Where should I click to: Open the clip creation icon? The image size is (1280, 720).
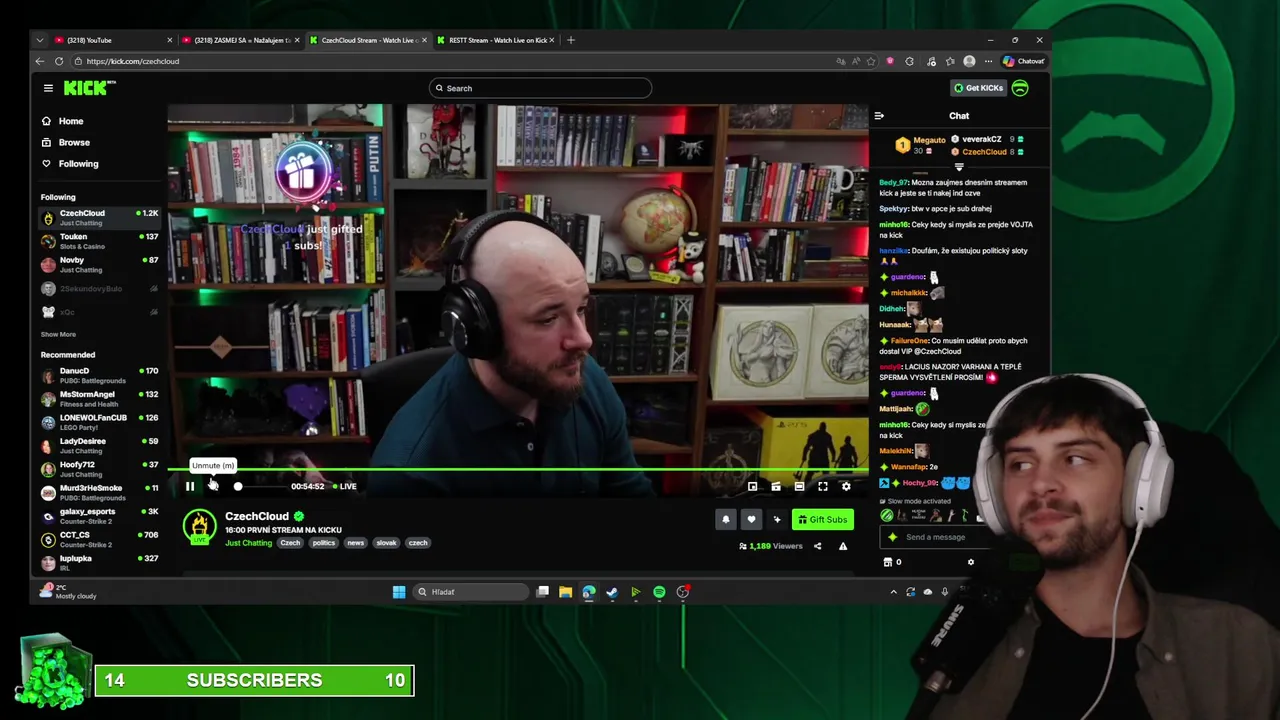coord(776,487)
